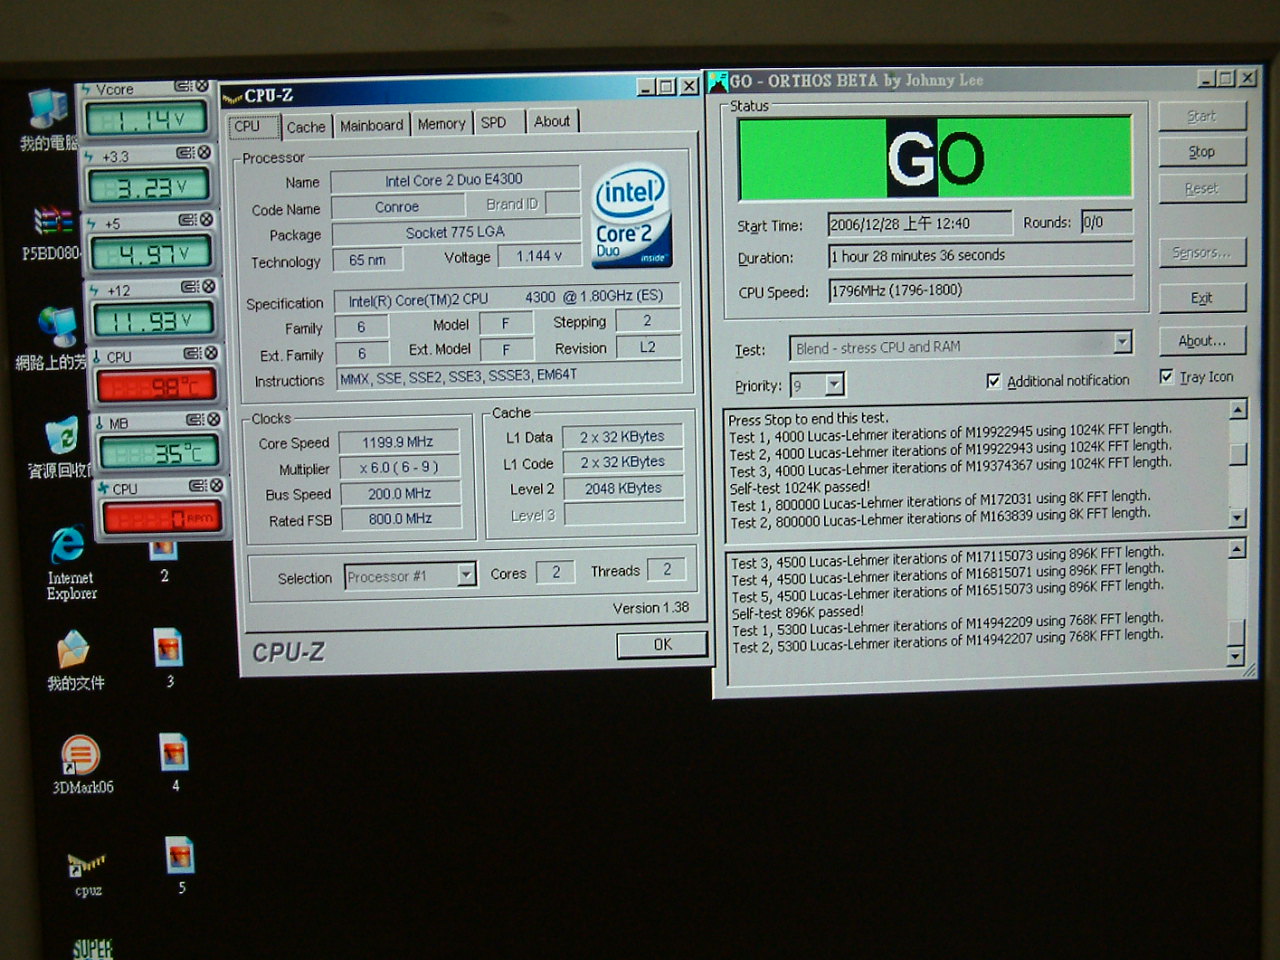Switch to the Memory tab
Image resolution: width=1280 pixels, height=960 pixels.
pyautogui.click(x=441, y=124)
